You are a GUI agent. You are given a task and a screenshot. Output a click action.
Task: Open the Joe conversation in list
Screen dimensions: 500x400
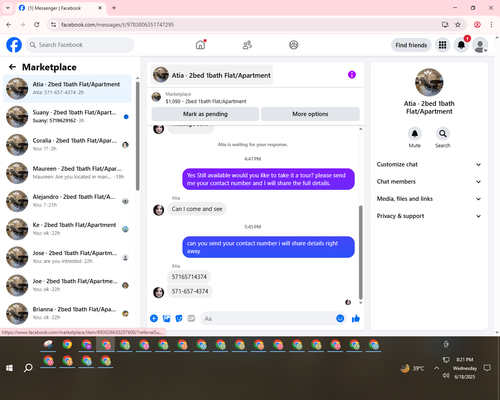pyautogui.click(x=67, y=285)
